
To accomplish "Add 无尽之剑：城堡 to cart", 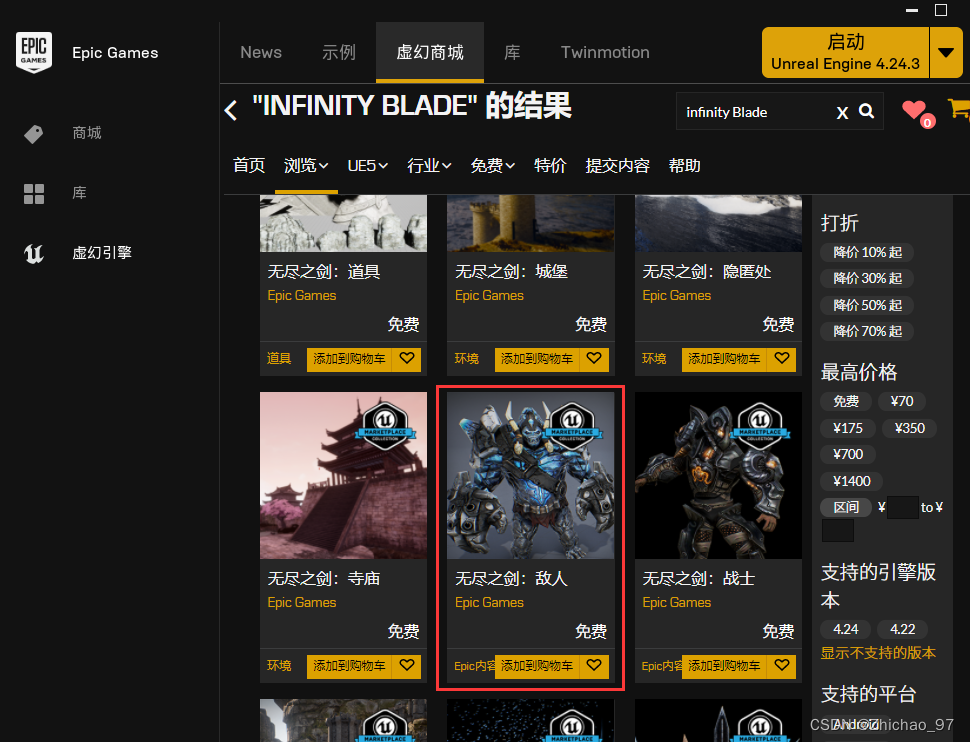I will 537,359.
